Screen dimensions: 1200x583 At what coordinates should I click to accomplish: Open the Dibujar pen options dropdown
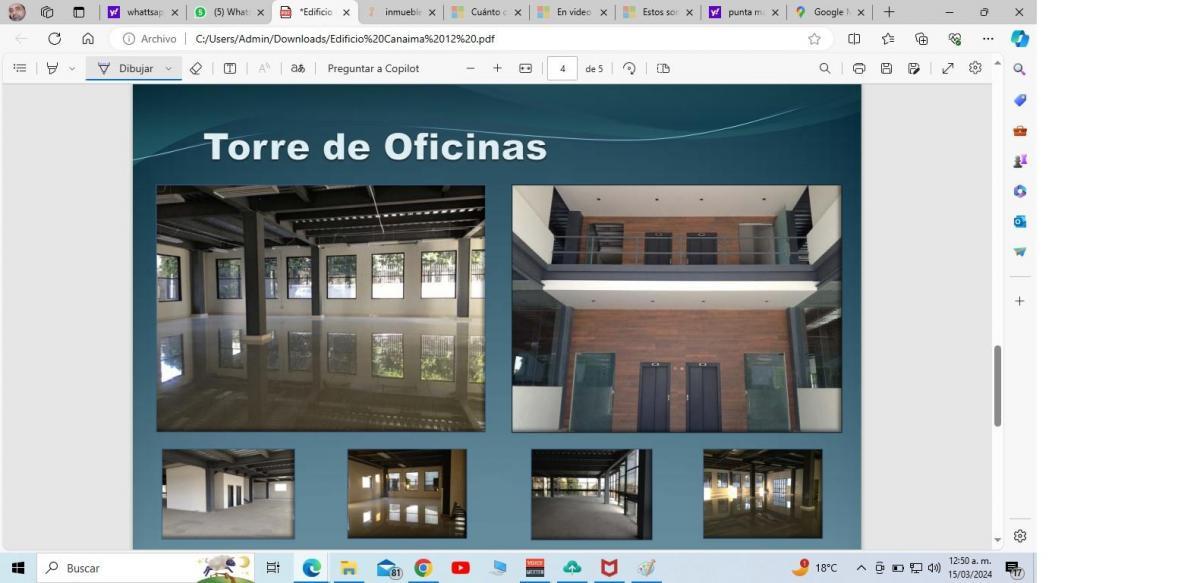(x=168, y=68)
